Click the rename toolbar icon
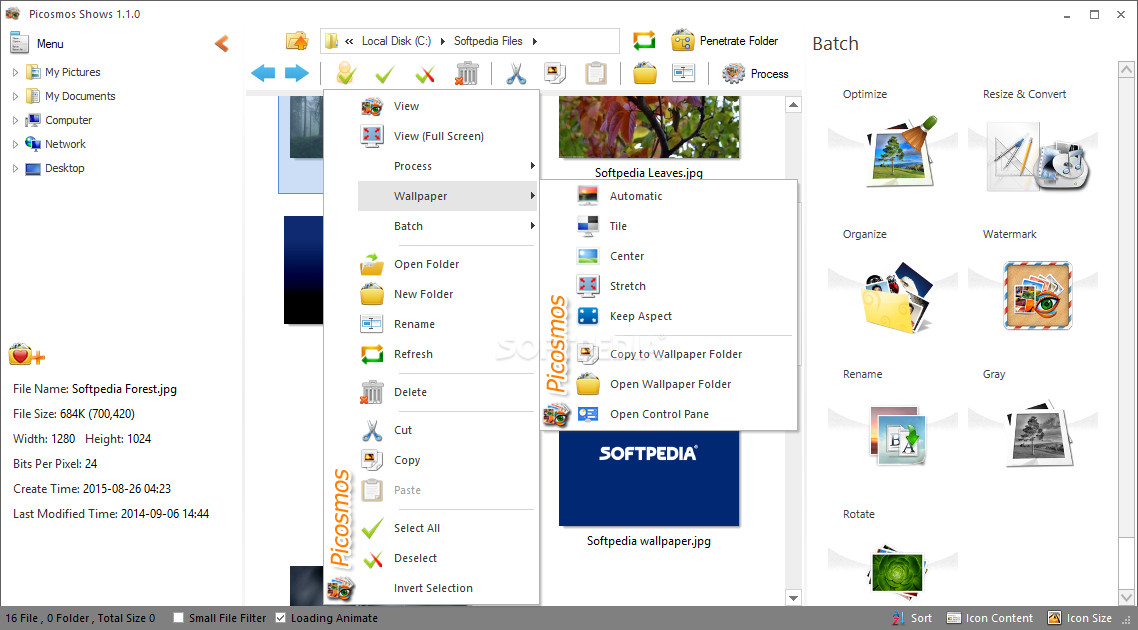This screenshot has width=1138, height=630. coord(683,73)
